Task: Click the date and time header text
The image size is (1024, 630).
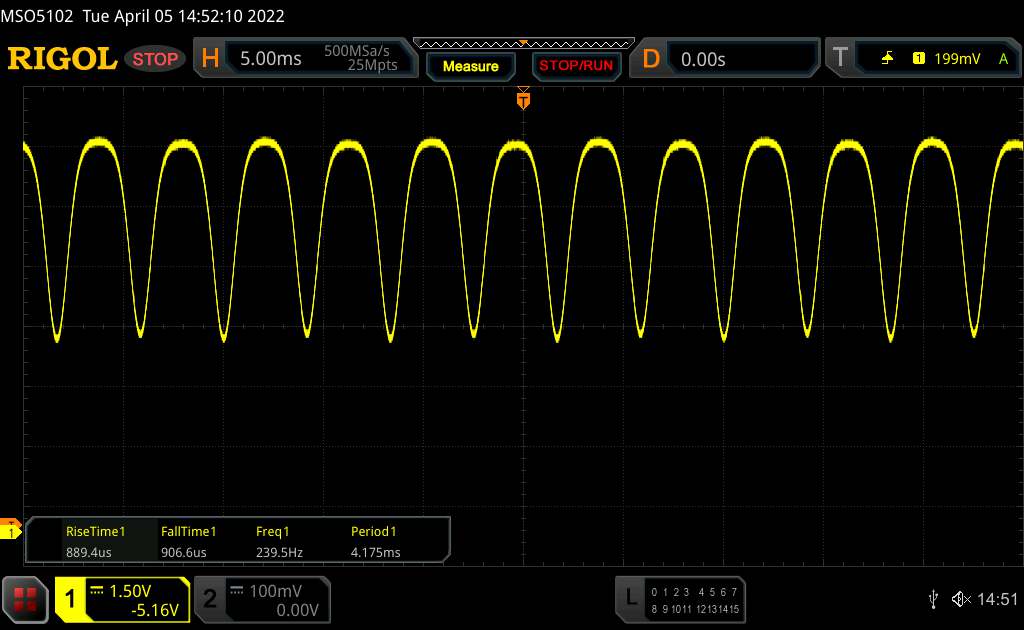Action: pyautogui.click(x=184, y=16)
